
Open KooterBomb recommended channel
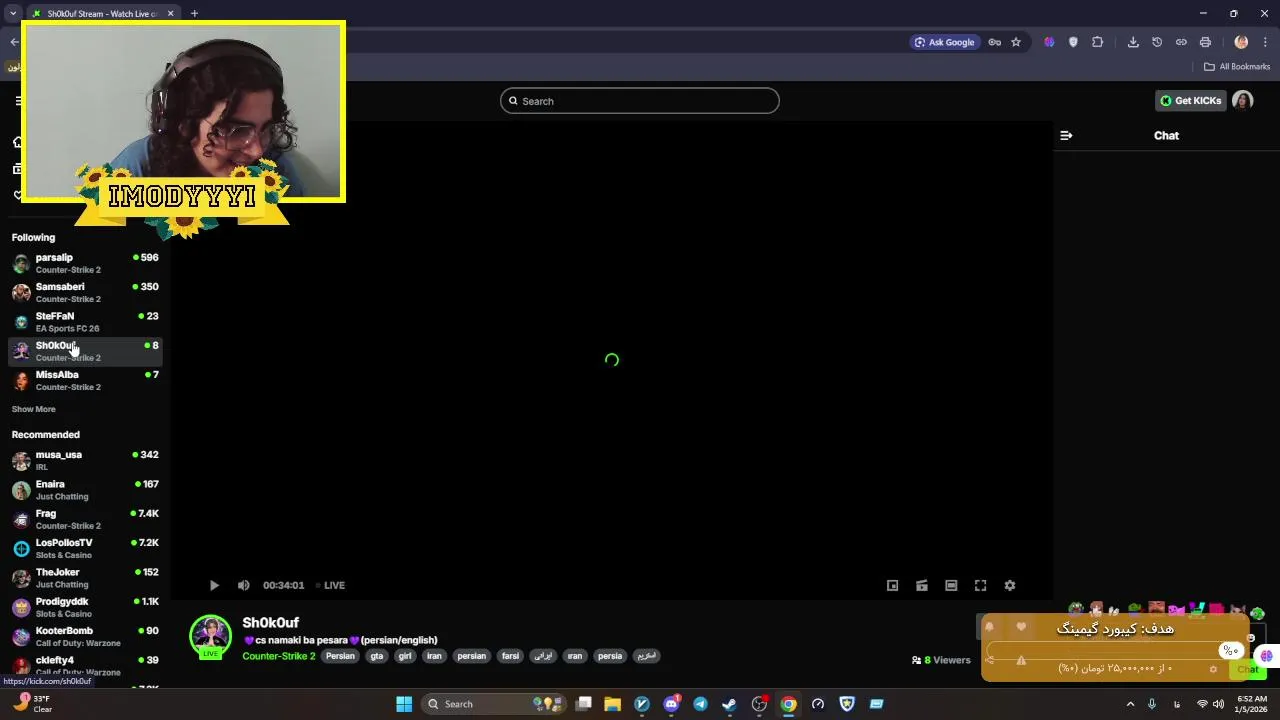point(85,636)
